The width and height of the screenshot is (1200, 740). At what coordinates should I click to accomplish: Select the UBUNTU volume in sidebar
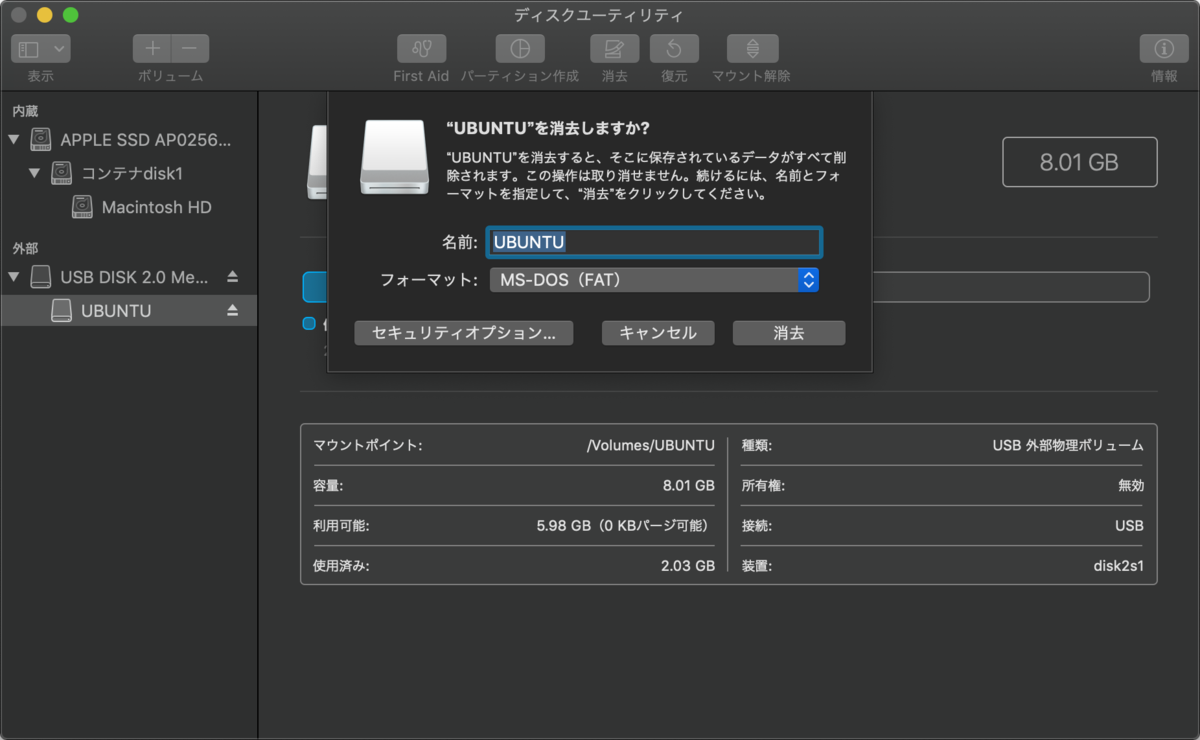click(x=128, y=311)
